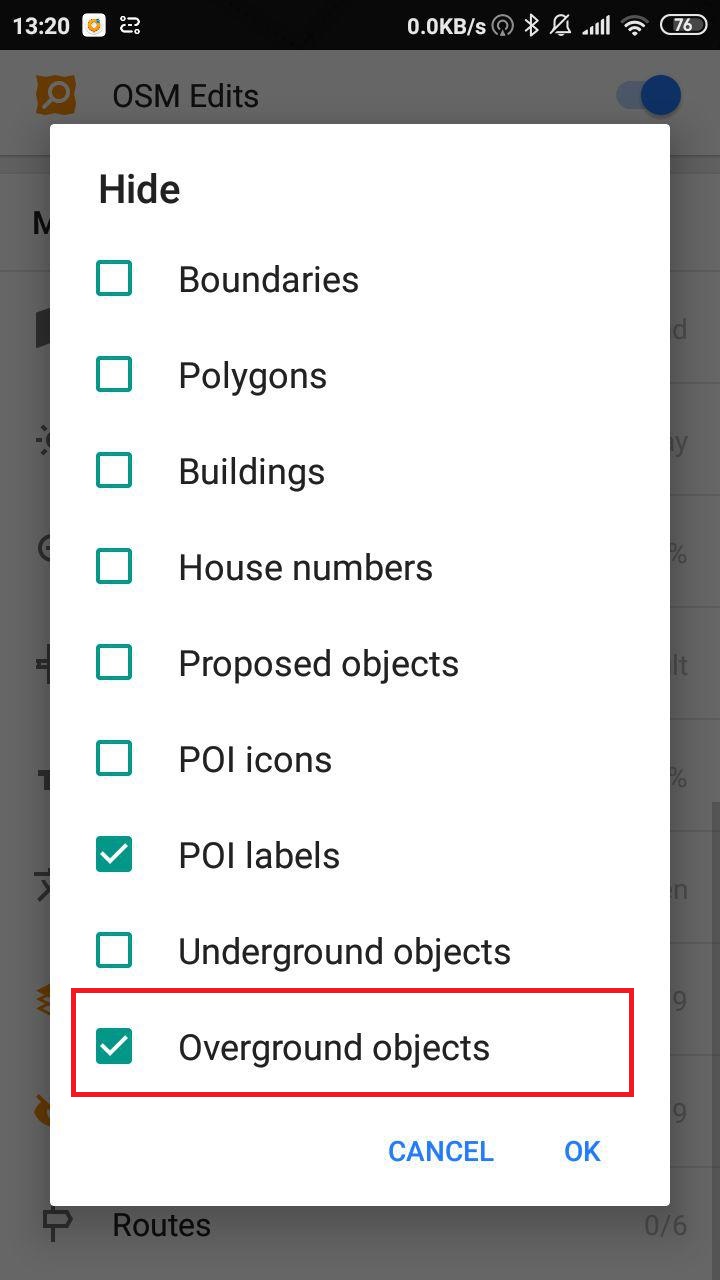
Task: Tick the Buildings checkbox
Action: click(114, 471)
